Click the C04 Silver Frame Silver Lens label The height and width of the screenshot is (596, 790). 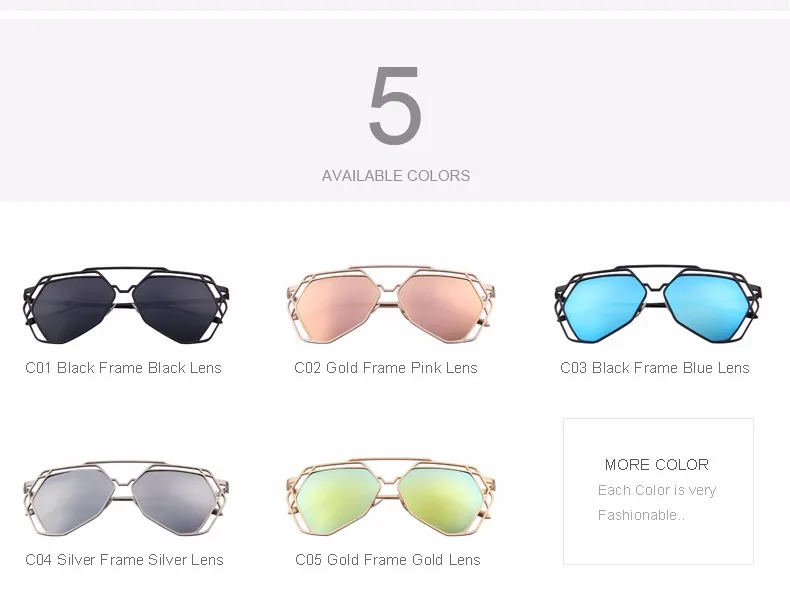click(124, 560)
